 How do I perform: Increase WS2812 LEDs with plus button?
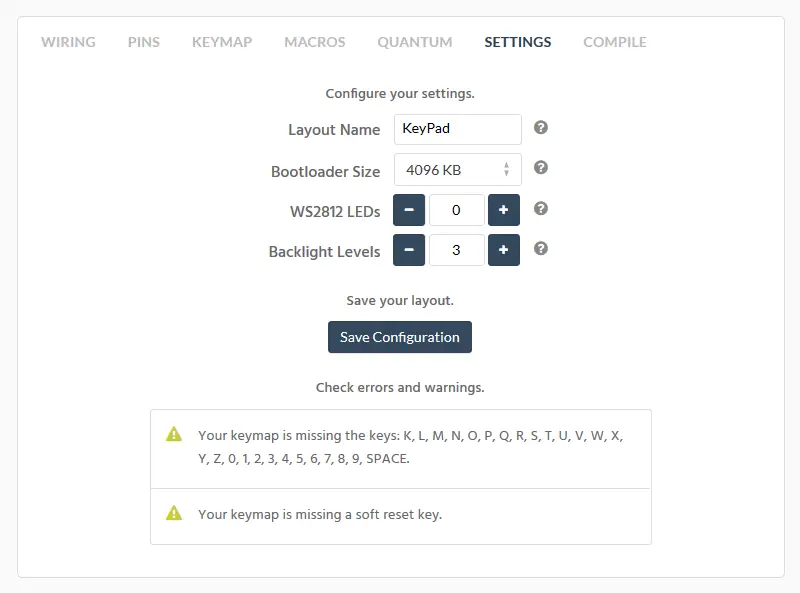504,210
